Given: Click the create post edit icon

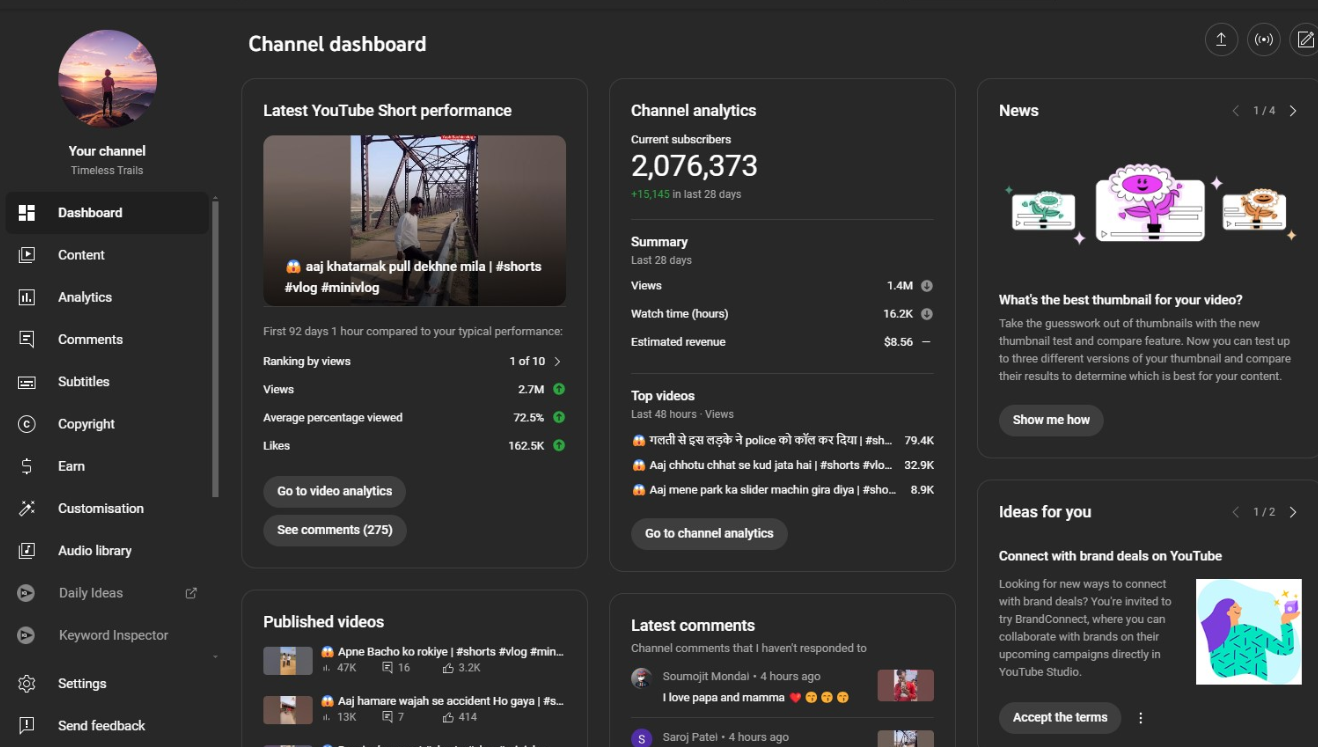Looking at the screenshot, I should click(1305, 40).
